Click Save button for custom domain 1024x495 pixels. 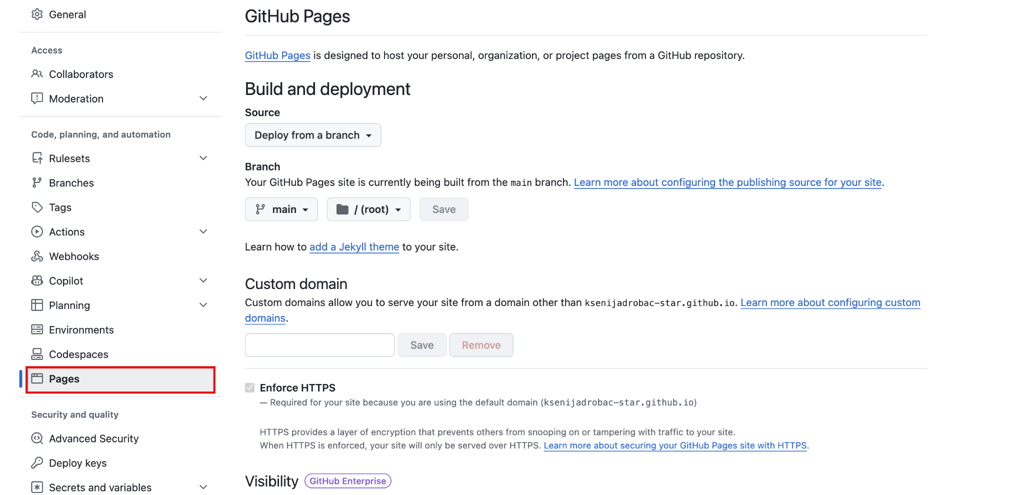click(x=422, y=345)
